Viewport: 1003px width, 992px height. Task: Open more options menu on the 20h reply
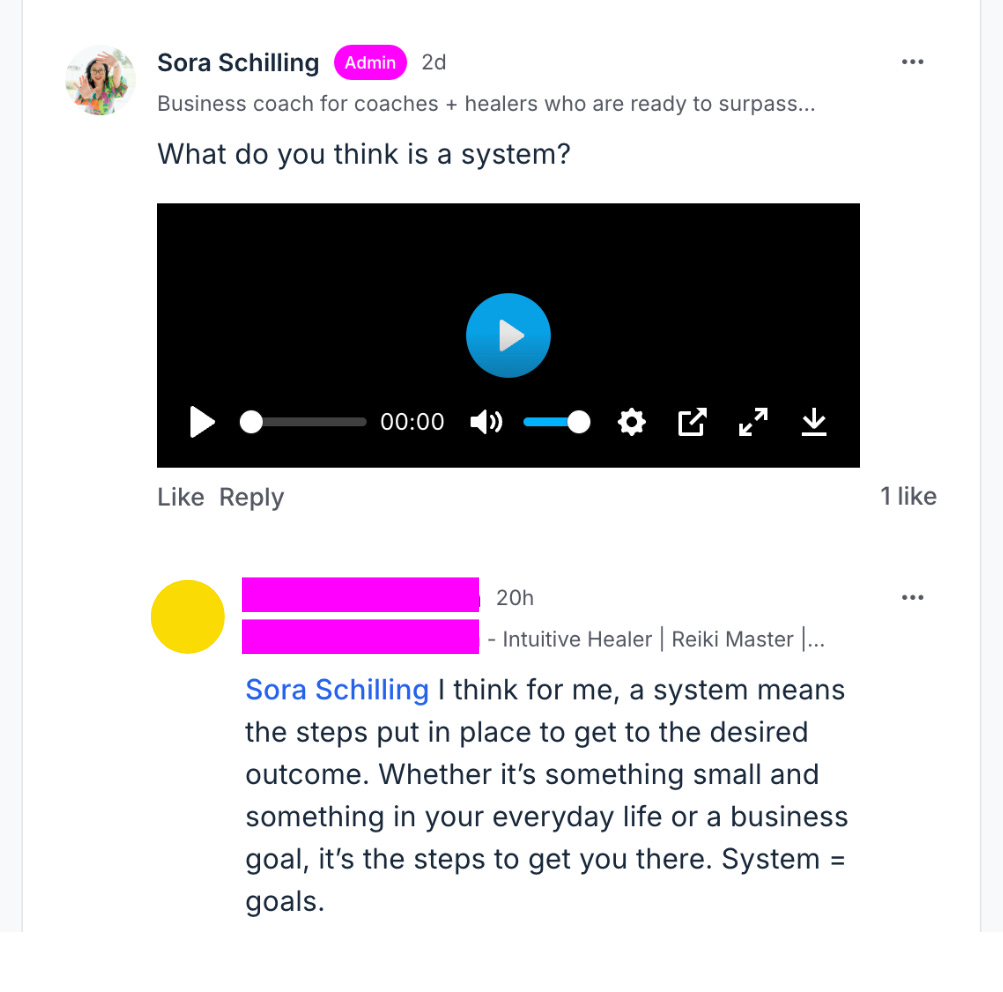(912, 597)
